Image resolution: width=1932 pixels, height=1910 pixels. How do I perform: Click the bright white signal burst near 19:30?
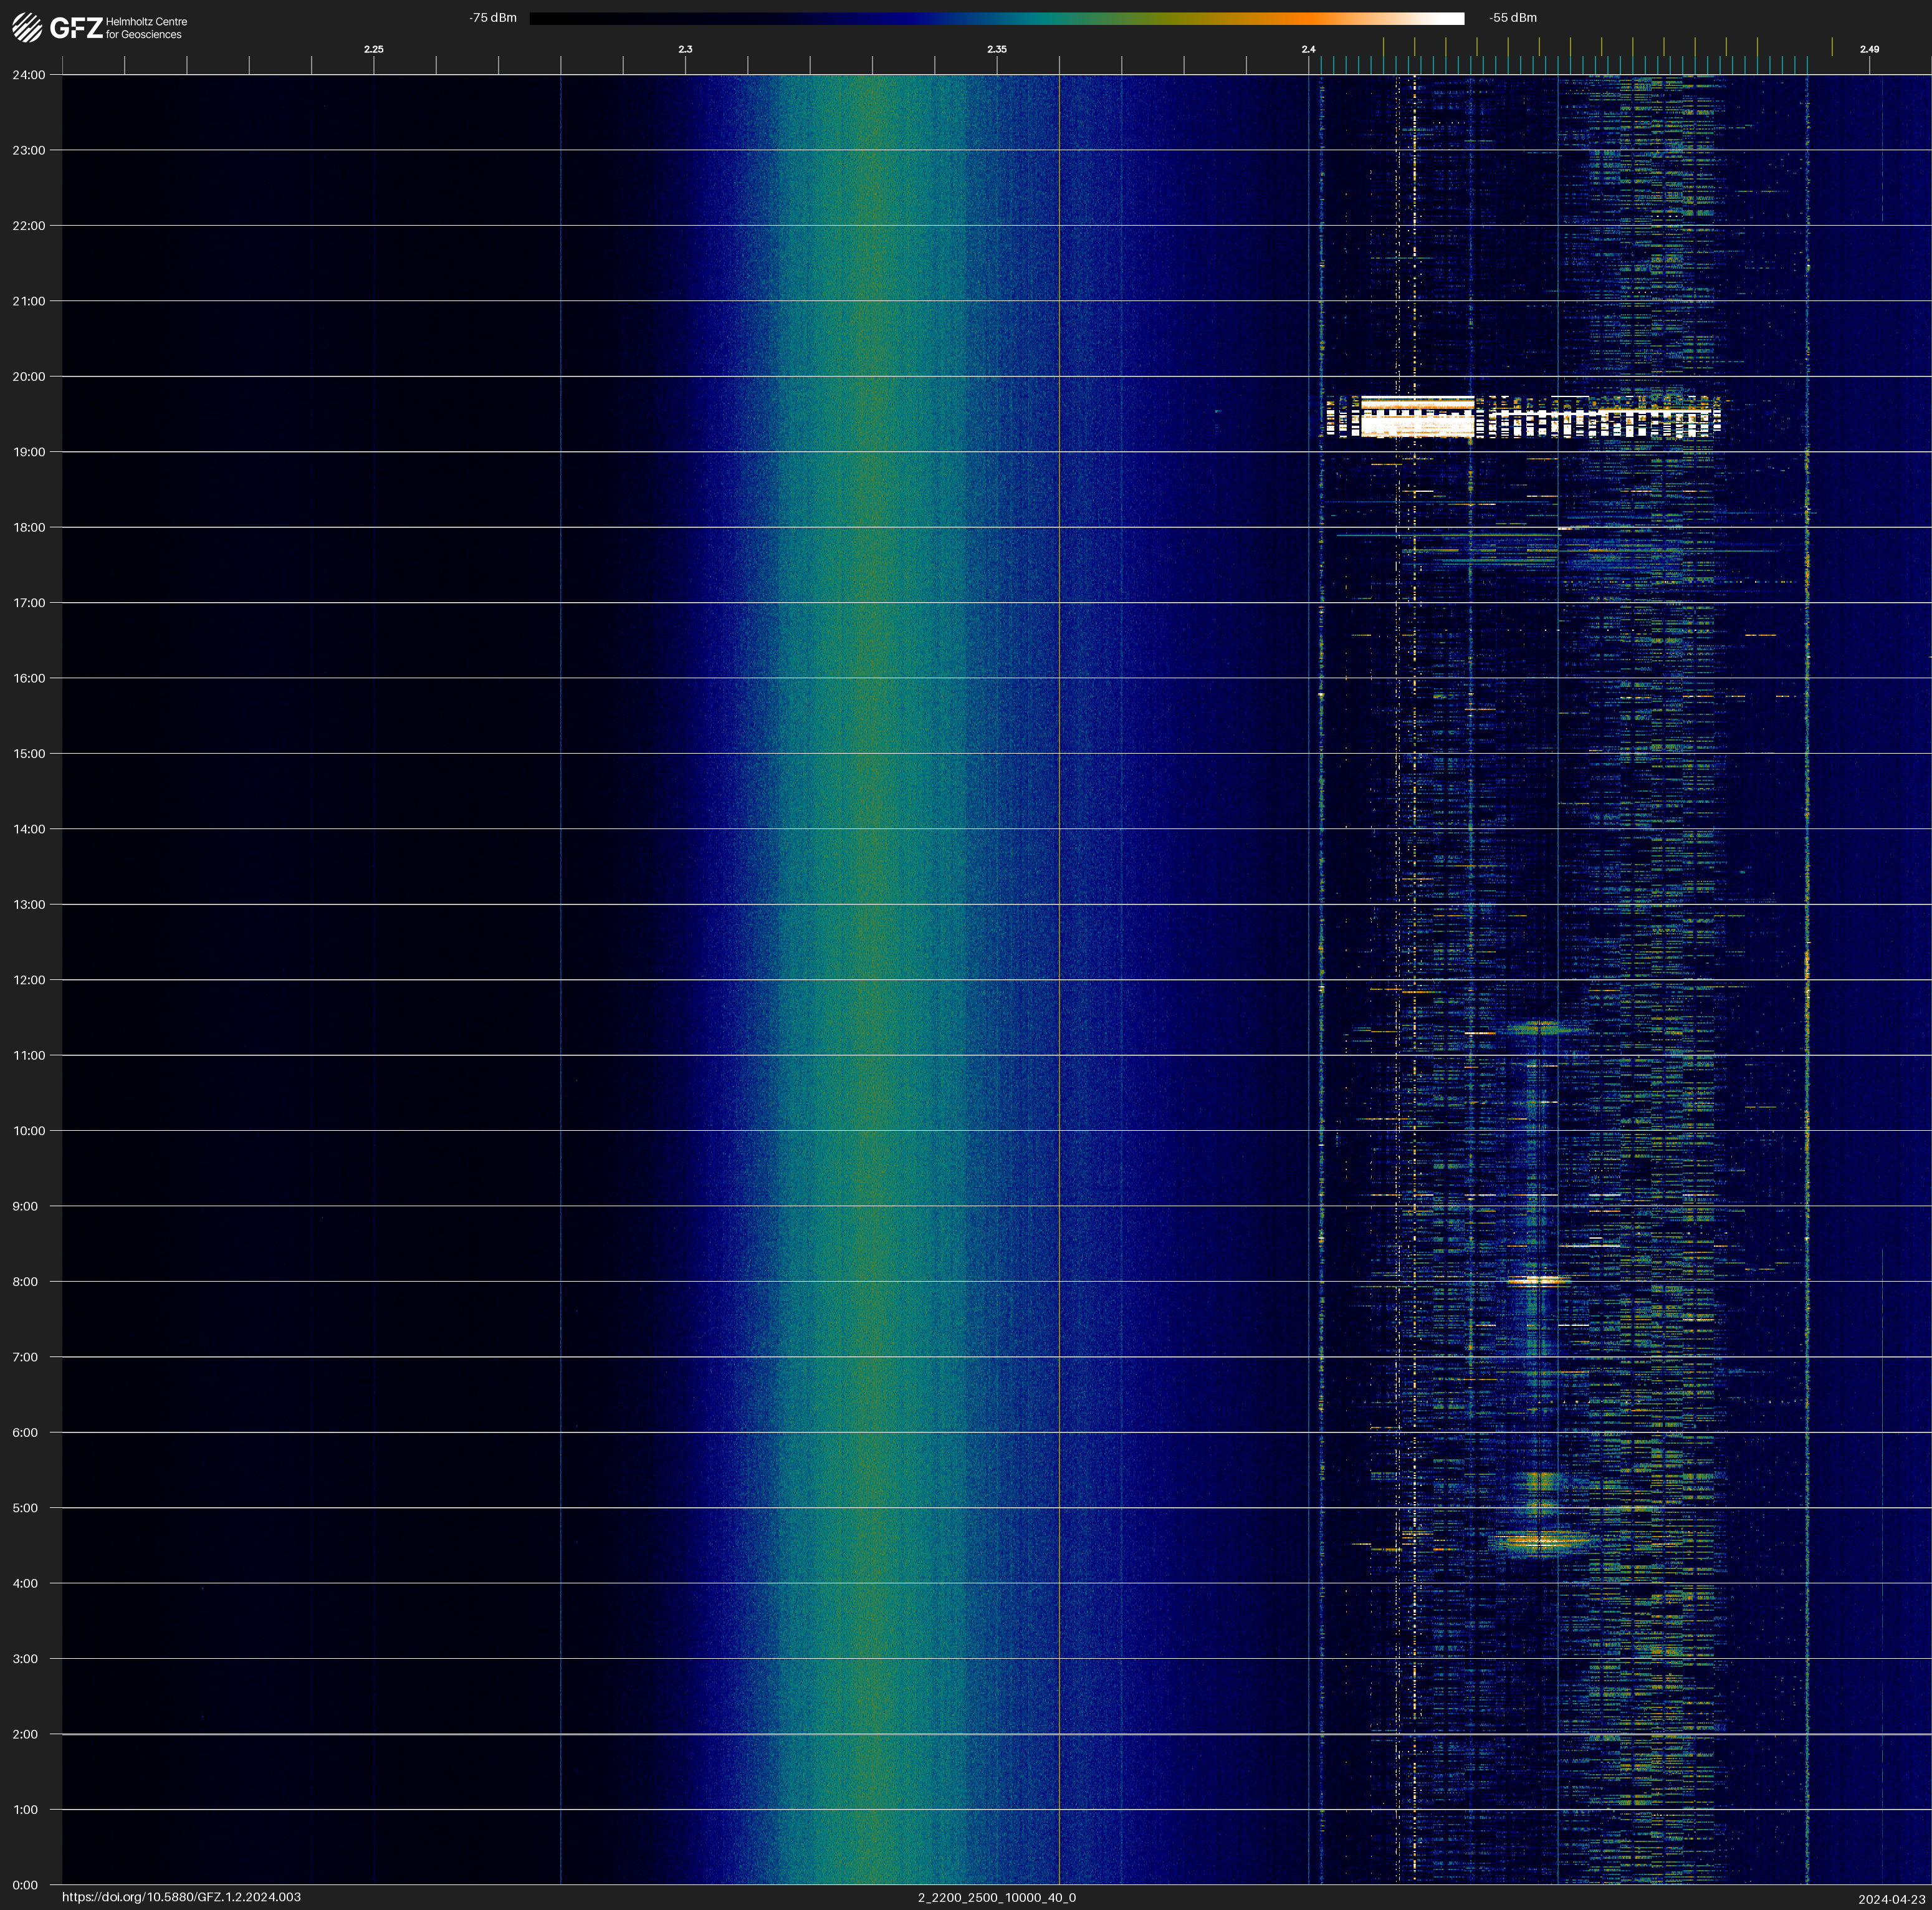(1418, 417)
